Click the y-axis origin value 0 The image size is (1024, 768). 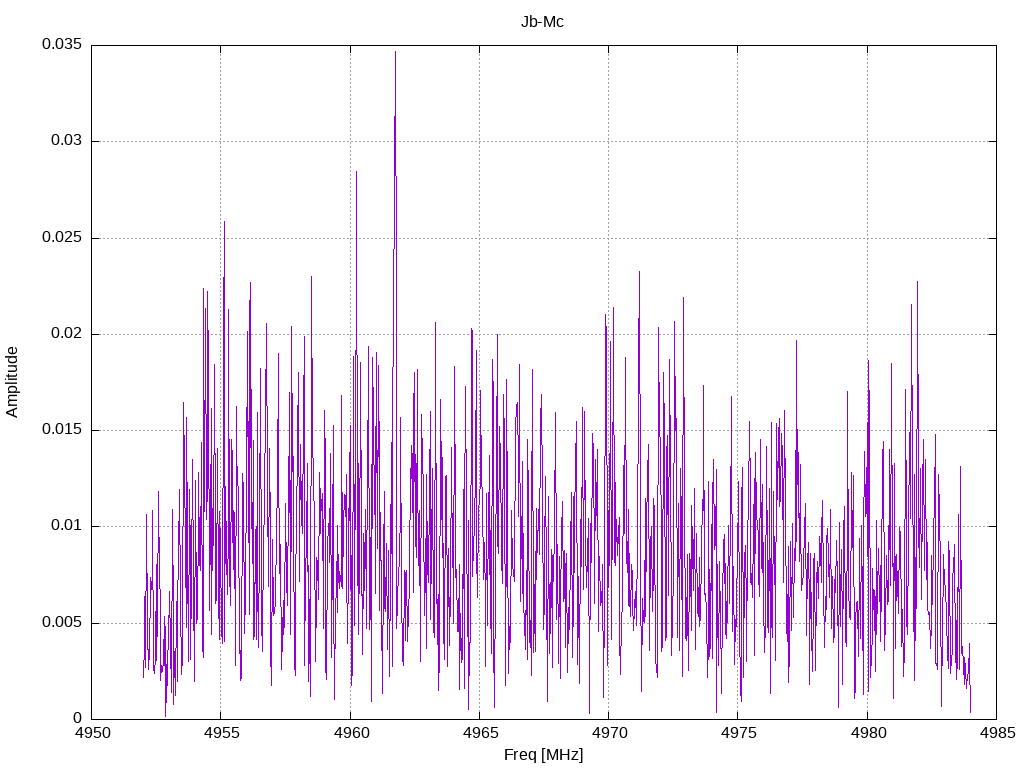pos(78,718)
